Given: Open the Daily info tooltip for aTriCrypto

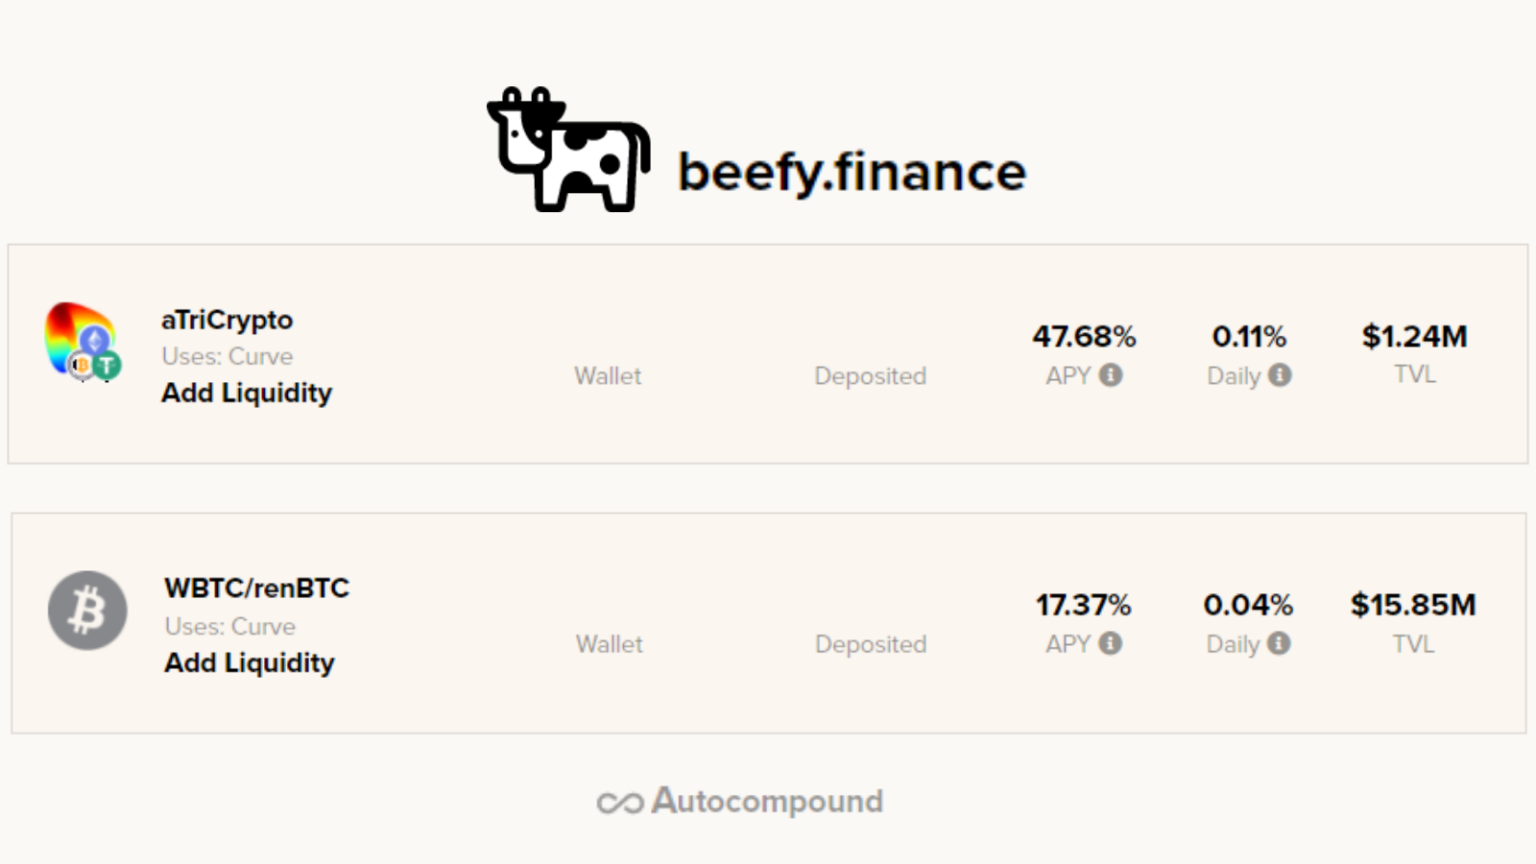Looking at the screenshot, I should coord(1281,376).
